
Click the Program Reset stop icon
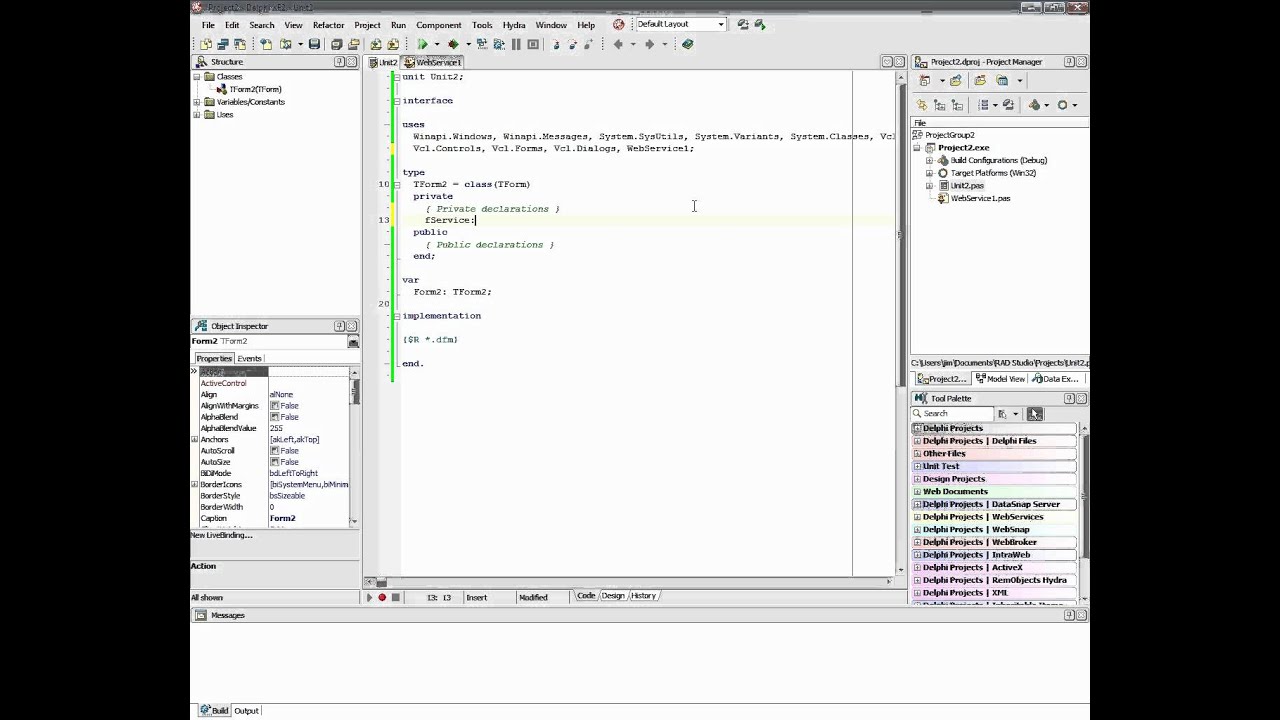tap(533, 44)
